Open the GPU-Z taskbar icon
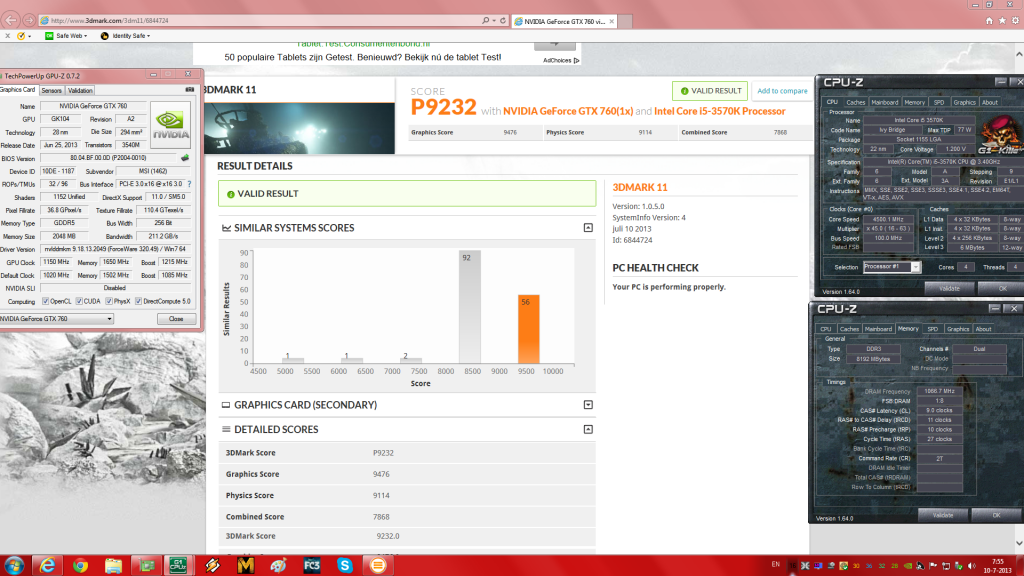 [x=146, y=566]
